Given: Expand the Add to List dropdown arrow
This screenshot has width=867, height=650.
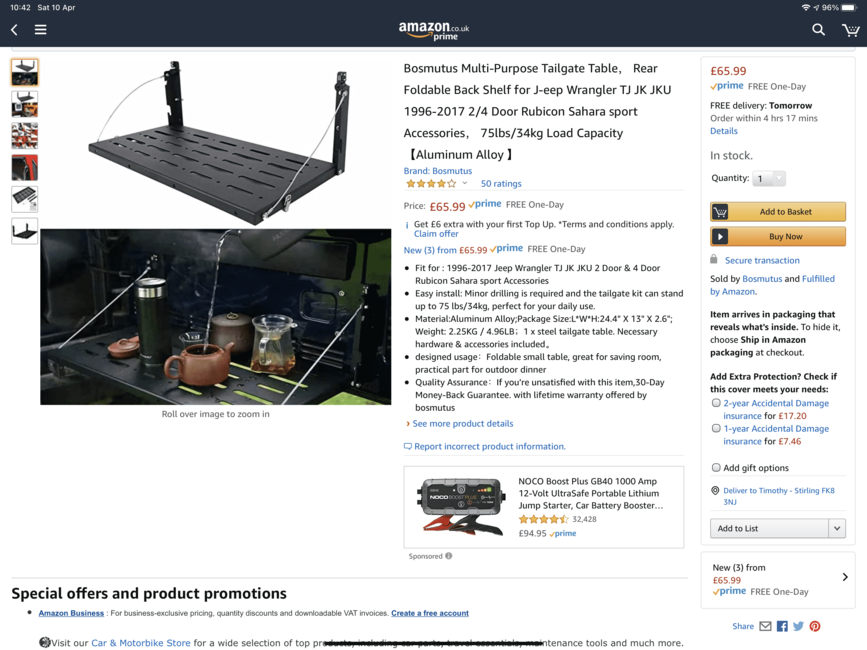Looking at the screenshot, I should (837, 528).
